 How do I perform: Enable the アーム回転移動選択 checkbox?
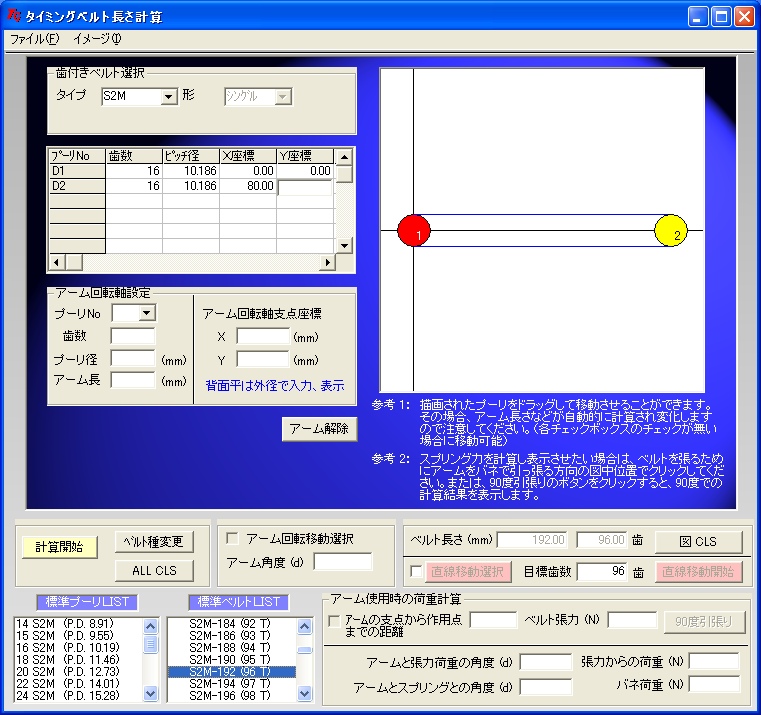tap(233, 538)
